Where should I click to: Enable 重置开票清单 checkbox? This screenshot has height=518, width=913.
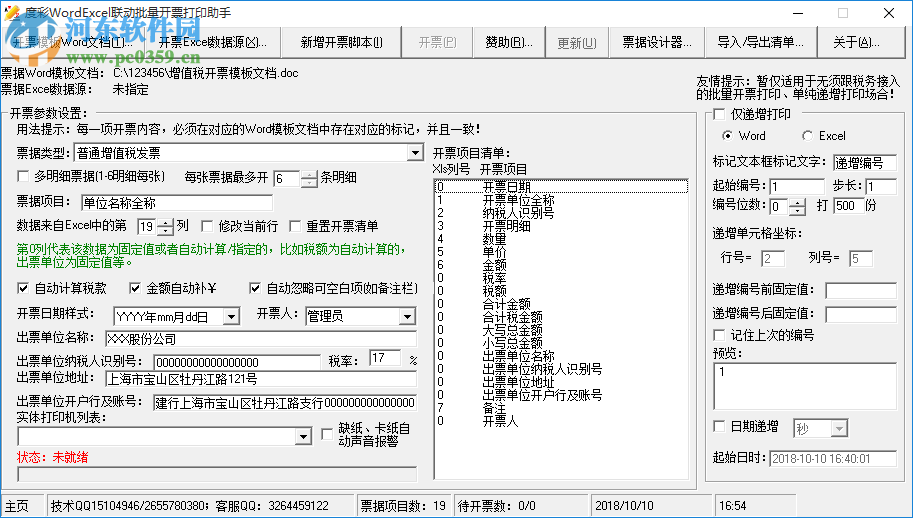point(295,226)
